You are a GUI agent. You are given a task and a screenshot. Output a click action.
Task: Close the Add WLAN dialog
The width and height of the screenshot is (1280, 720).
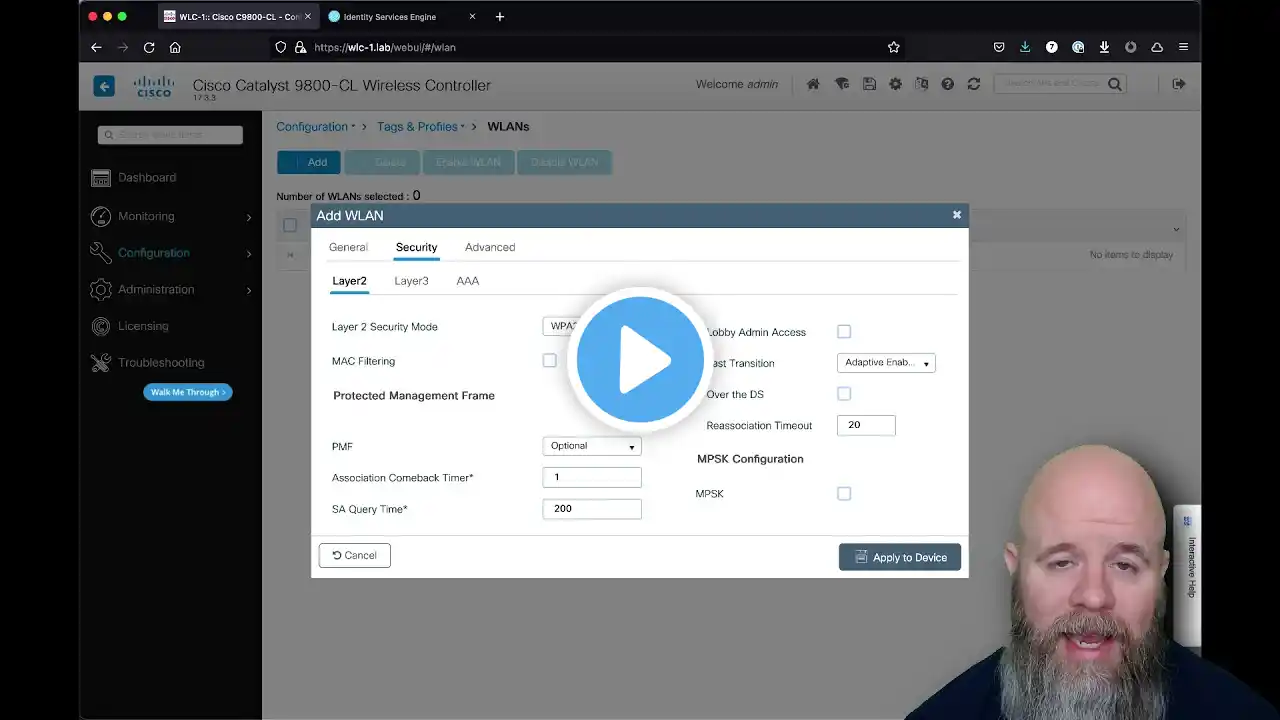(957, 215)
